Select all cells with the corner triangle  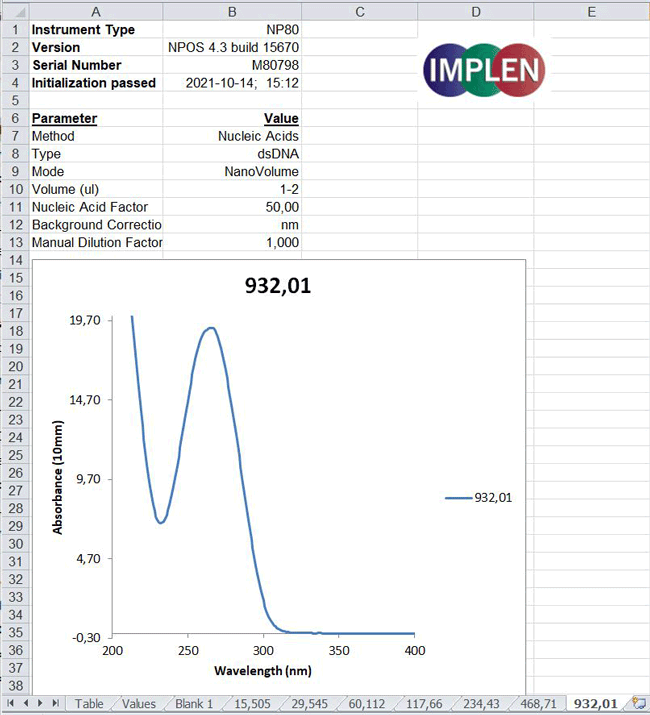pos(15,11)
